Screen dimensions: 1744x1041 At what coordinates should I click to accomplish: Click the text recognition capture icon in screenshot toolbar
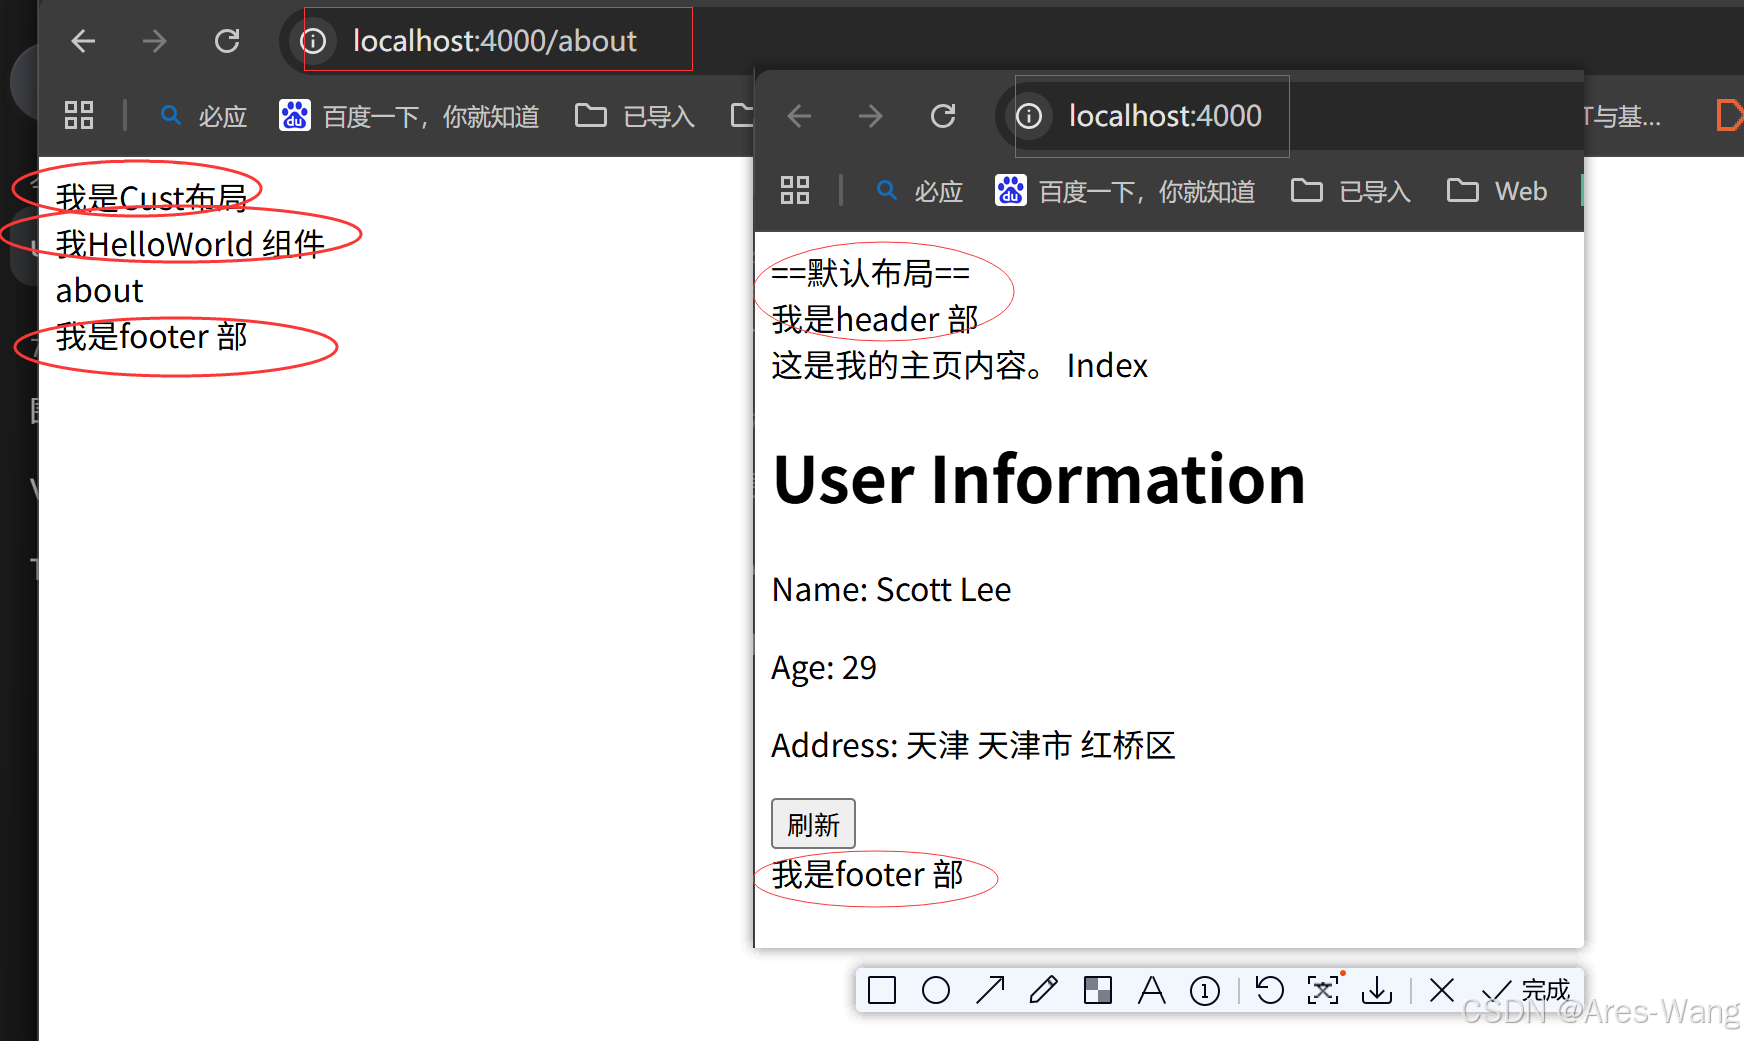pos(1323,990)
